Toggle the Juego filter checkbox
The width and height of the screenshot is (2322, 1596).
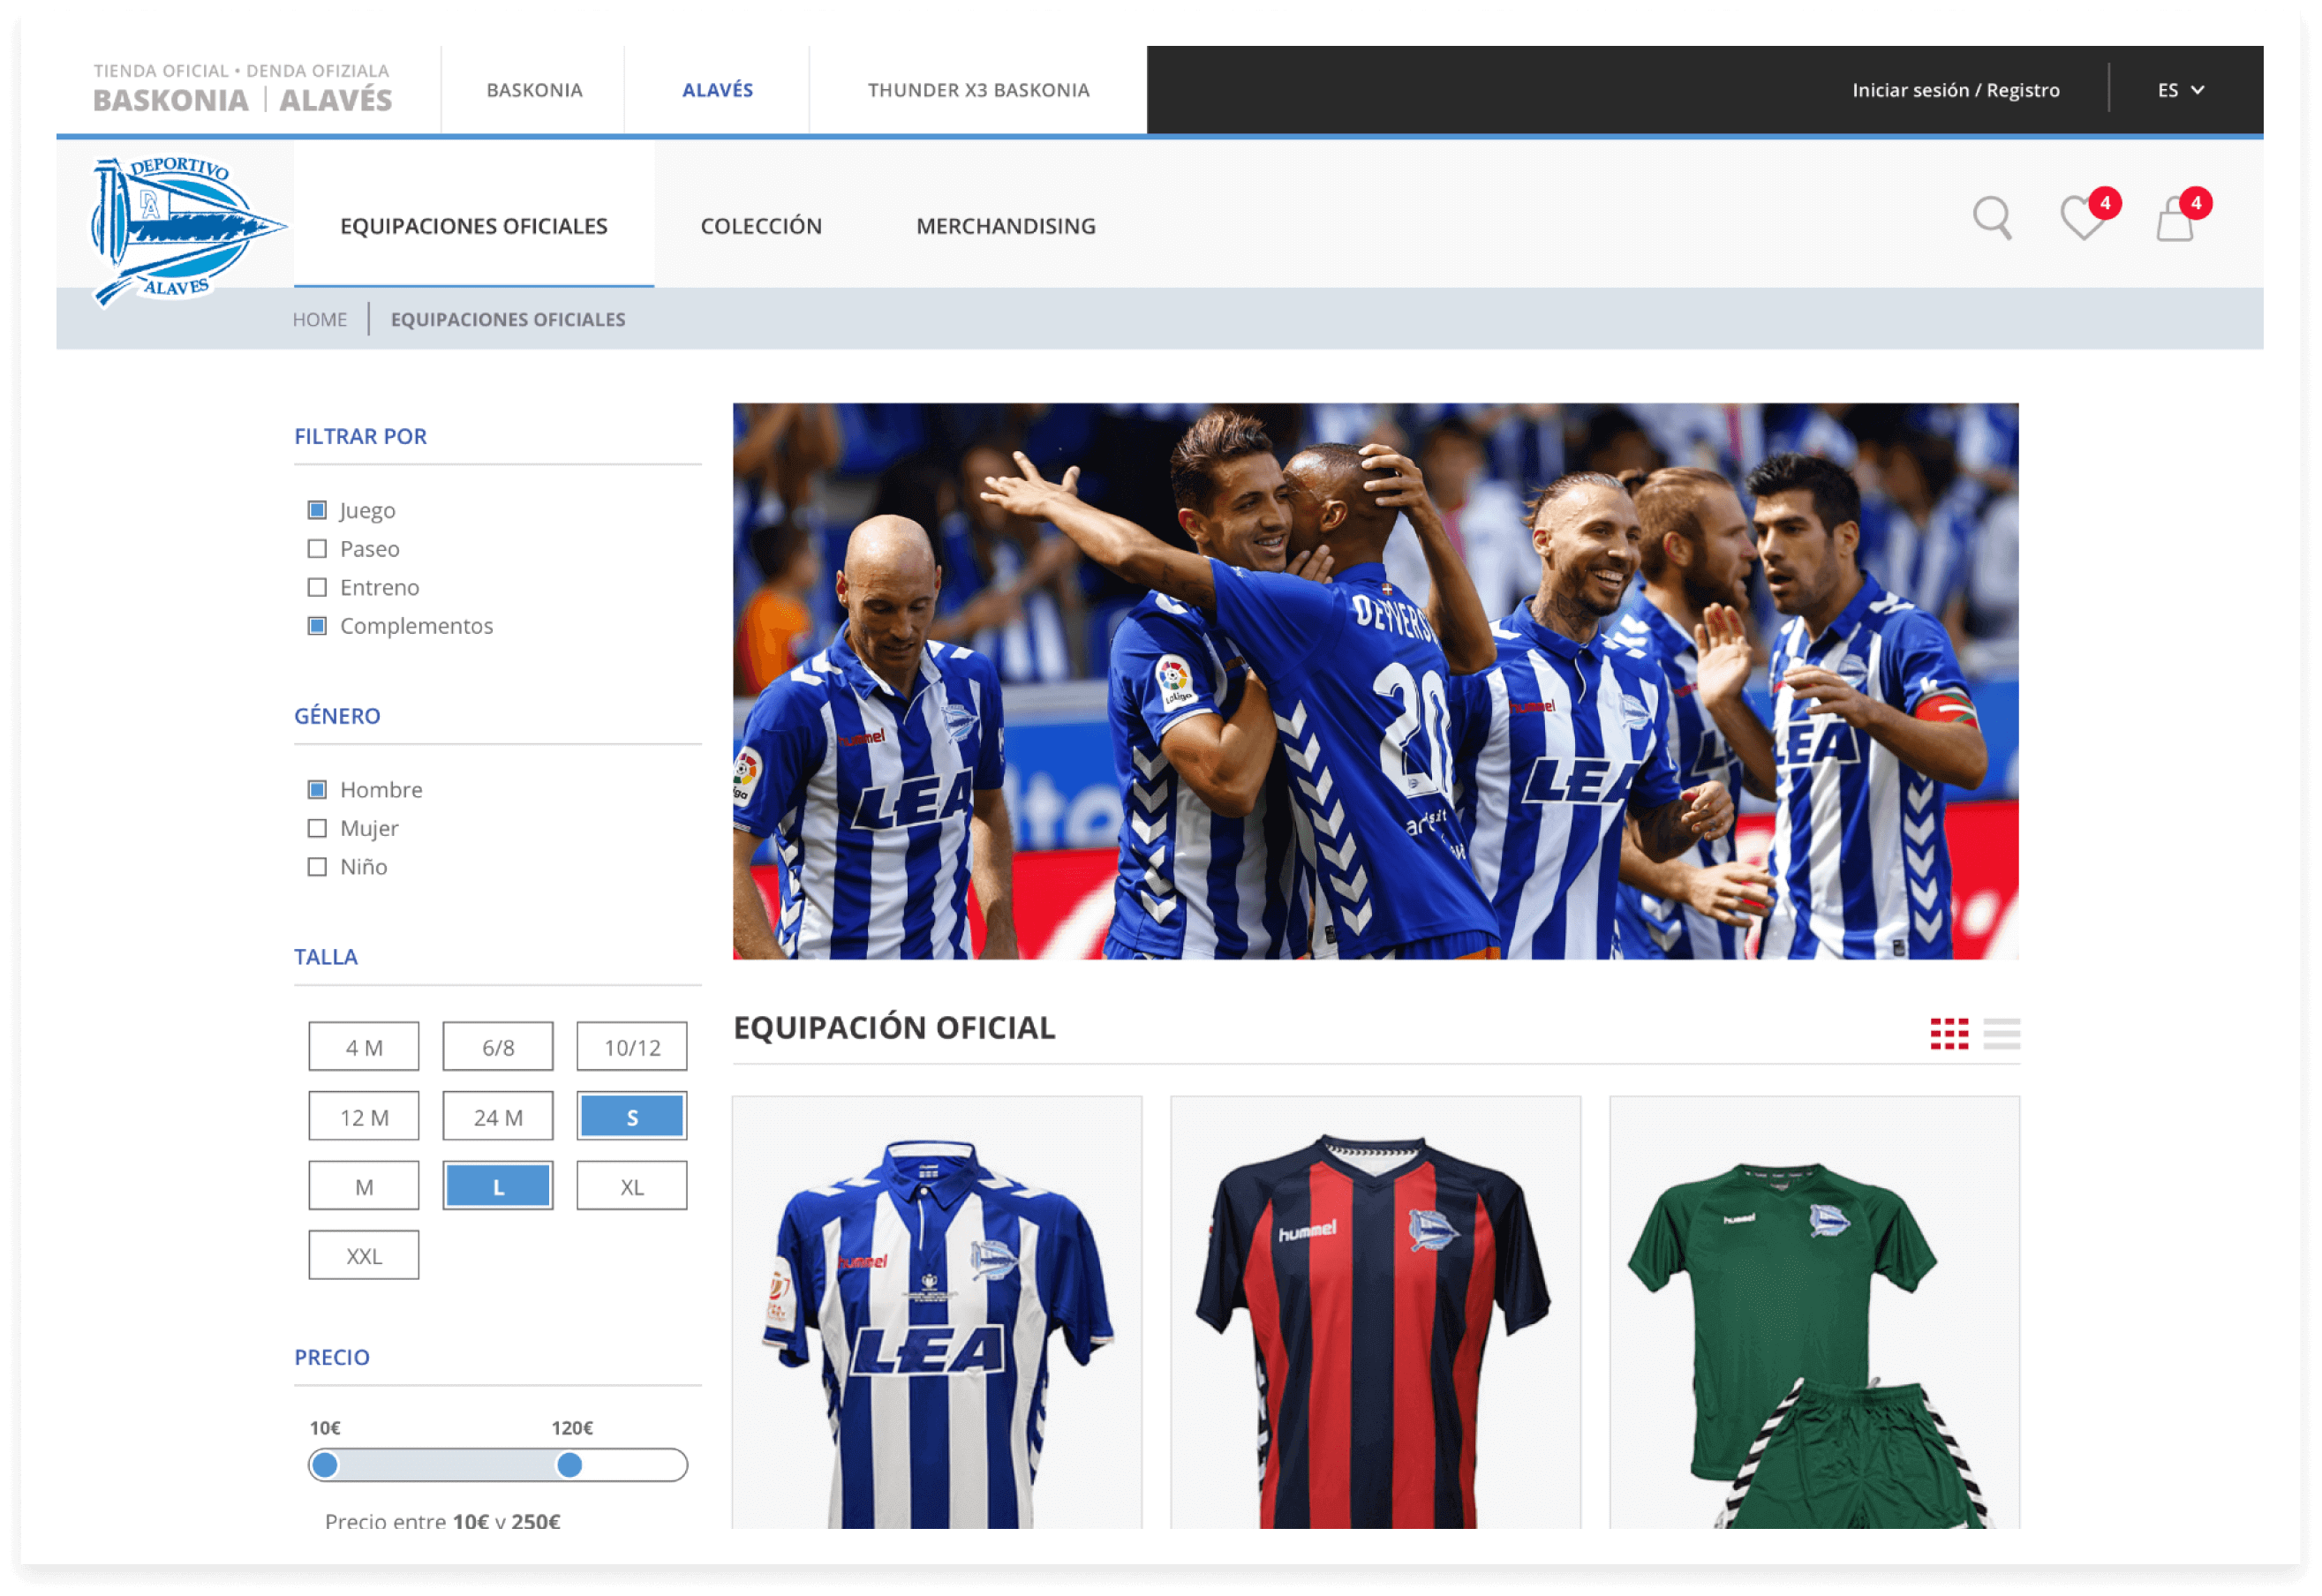[317, 510]
